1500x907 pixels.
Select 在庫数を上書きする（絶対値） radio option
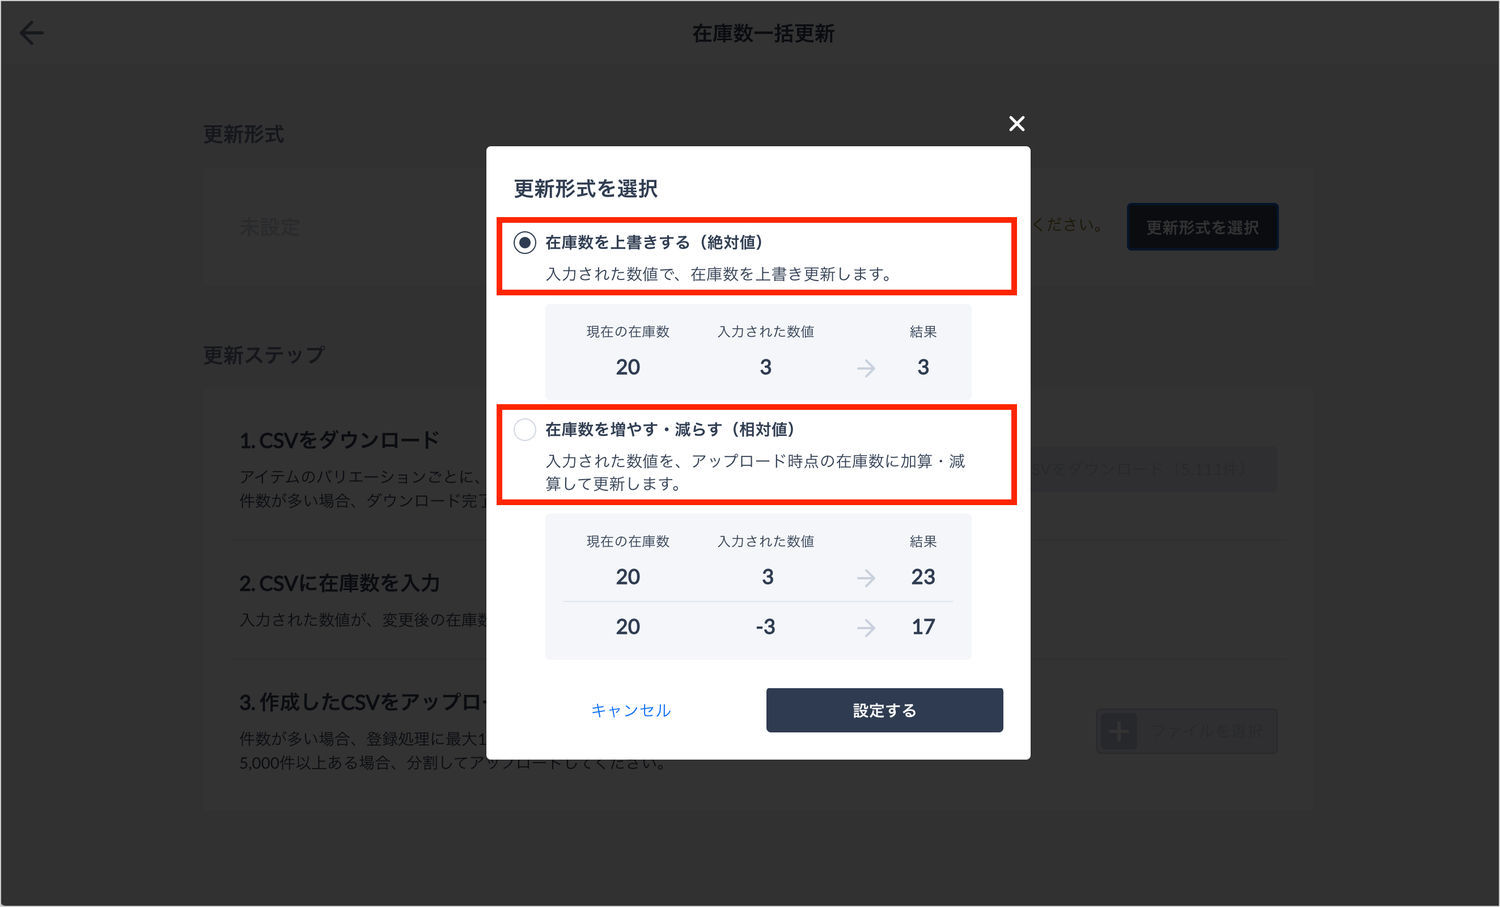(525, 243)
